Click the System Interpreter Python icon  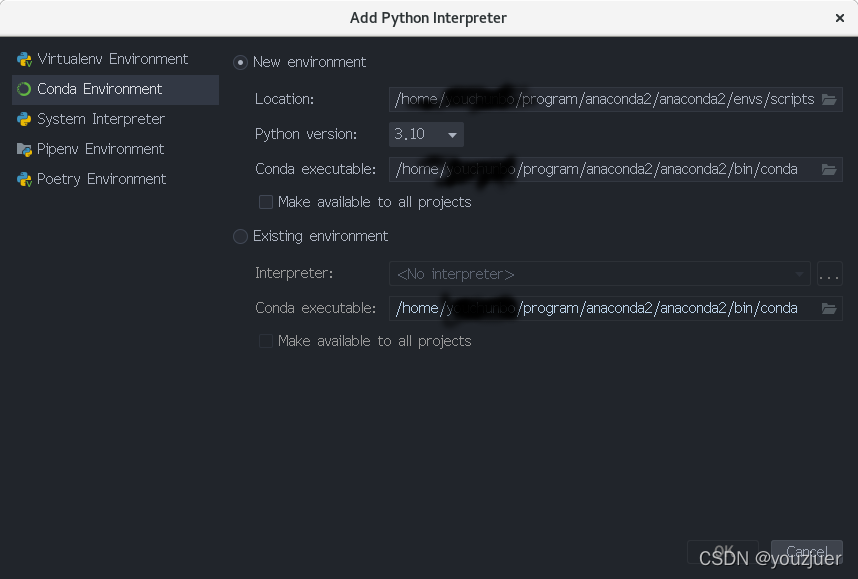pyautogui.click(x=22, y=119)
